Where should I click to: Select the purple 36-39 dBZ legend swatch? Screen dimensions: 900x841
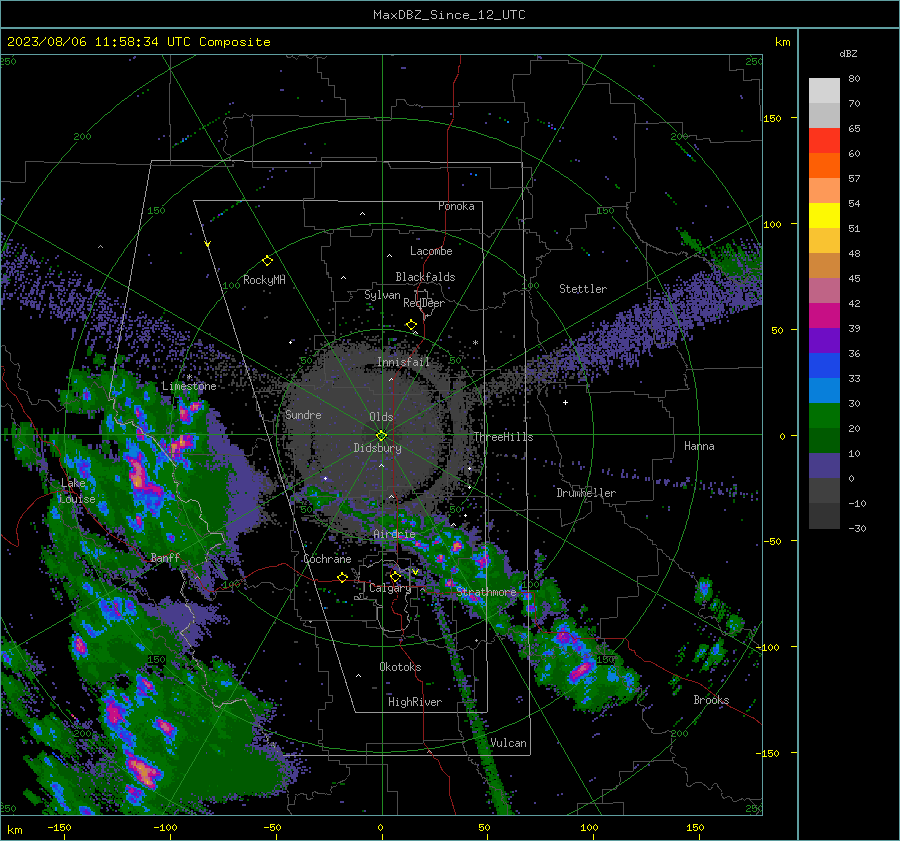coord(824,340)
